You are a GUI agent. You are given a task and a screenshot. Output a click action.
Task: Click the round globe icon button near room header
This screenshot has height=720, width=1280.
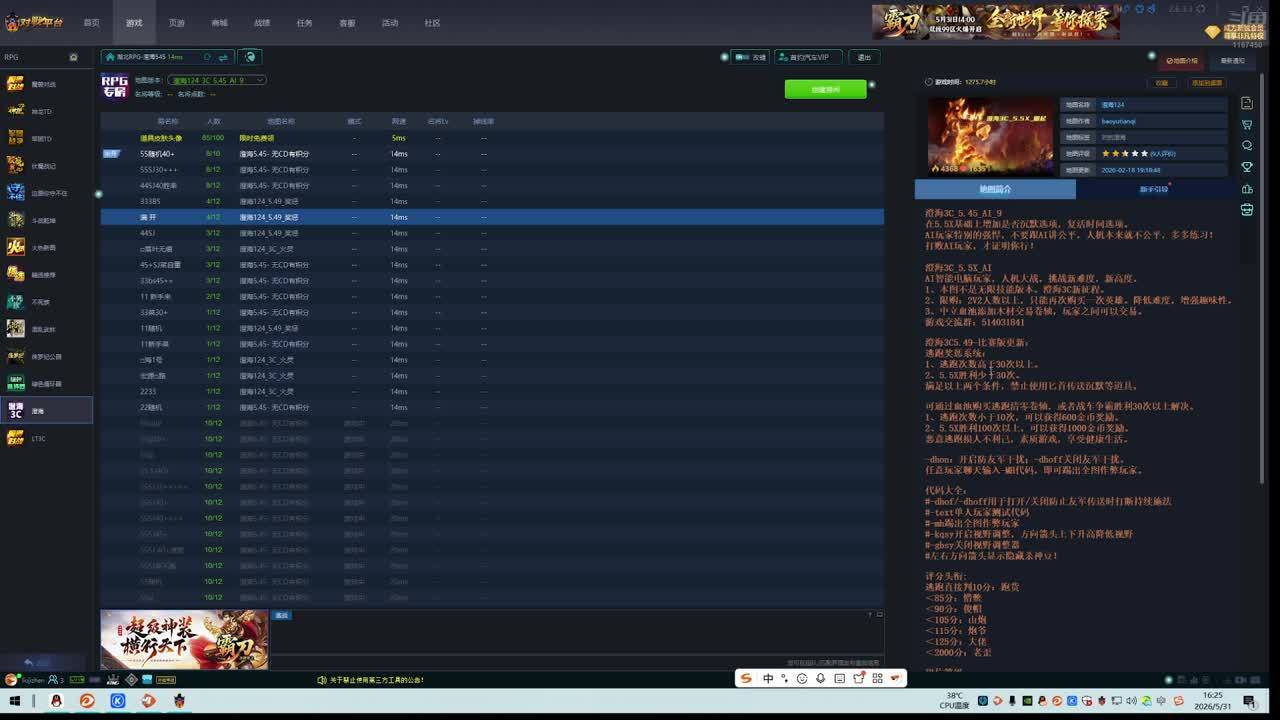pyautogui.click(x=250, y=57)
